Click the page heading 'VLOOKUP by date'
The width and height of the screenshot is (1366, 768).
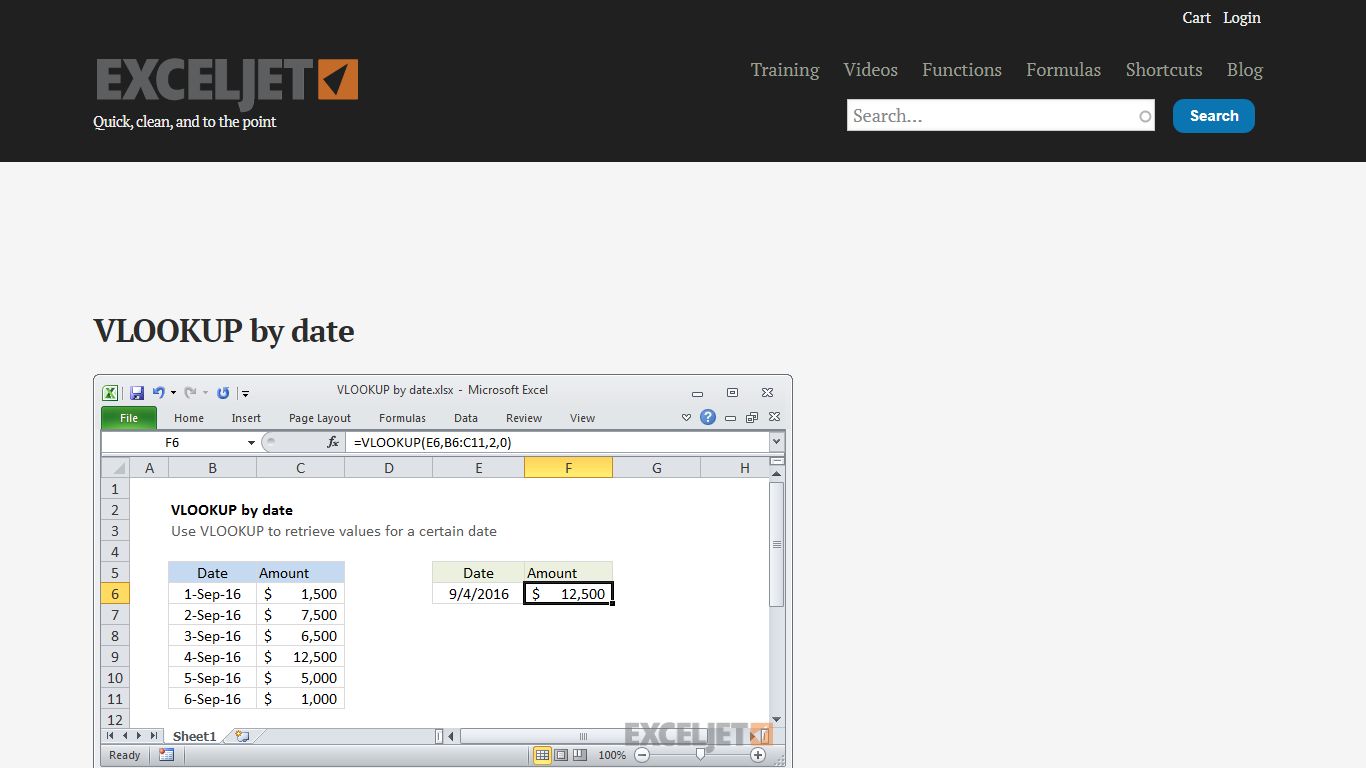224,331
